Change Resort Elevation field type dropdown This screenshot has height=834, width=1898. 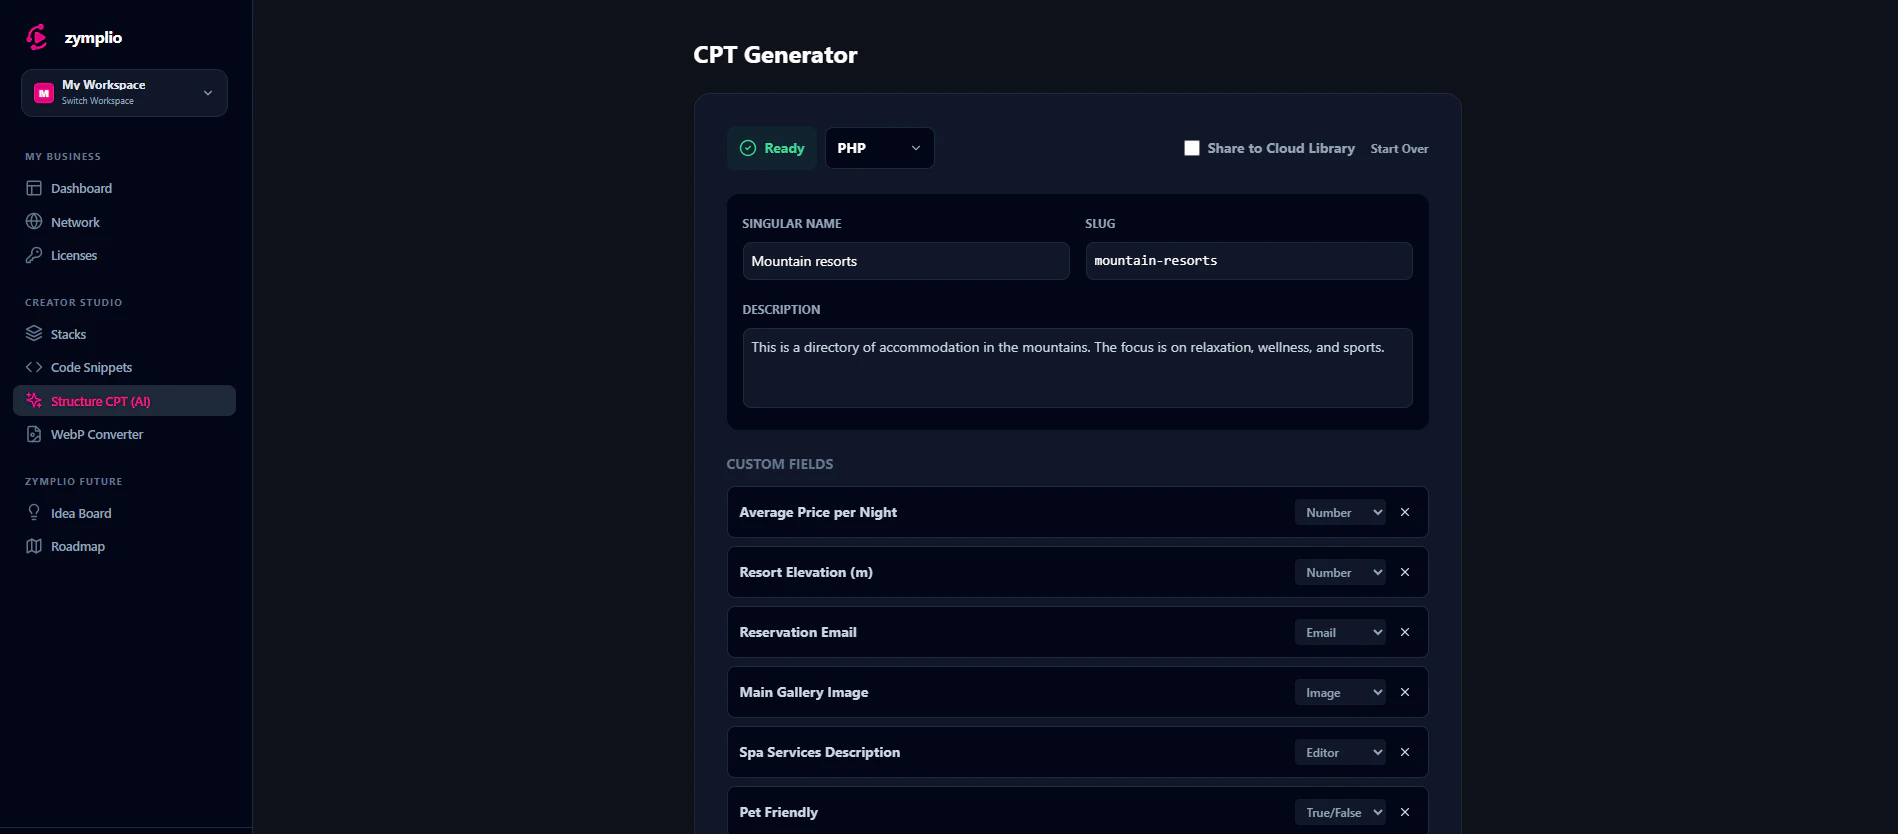coord(1340,572)
